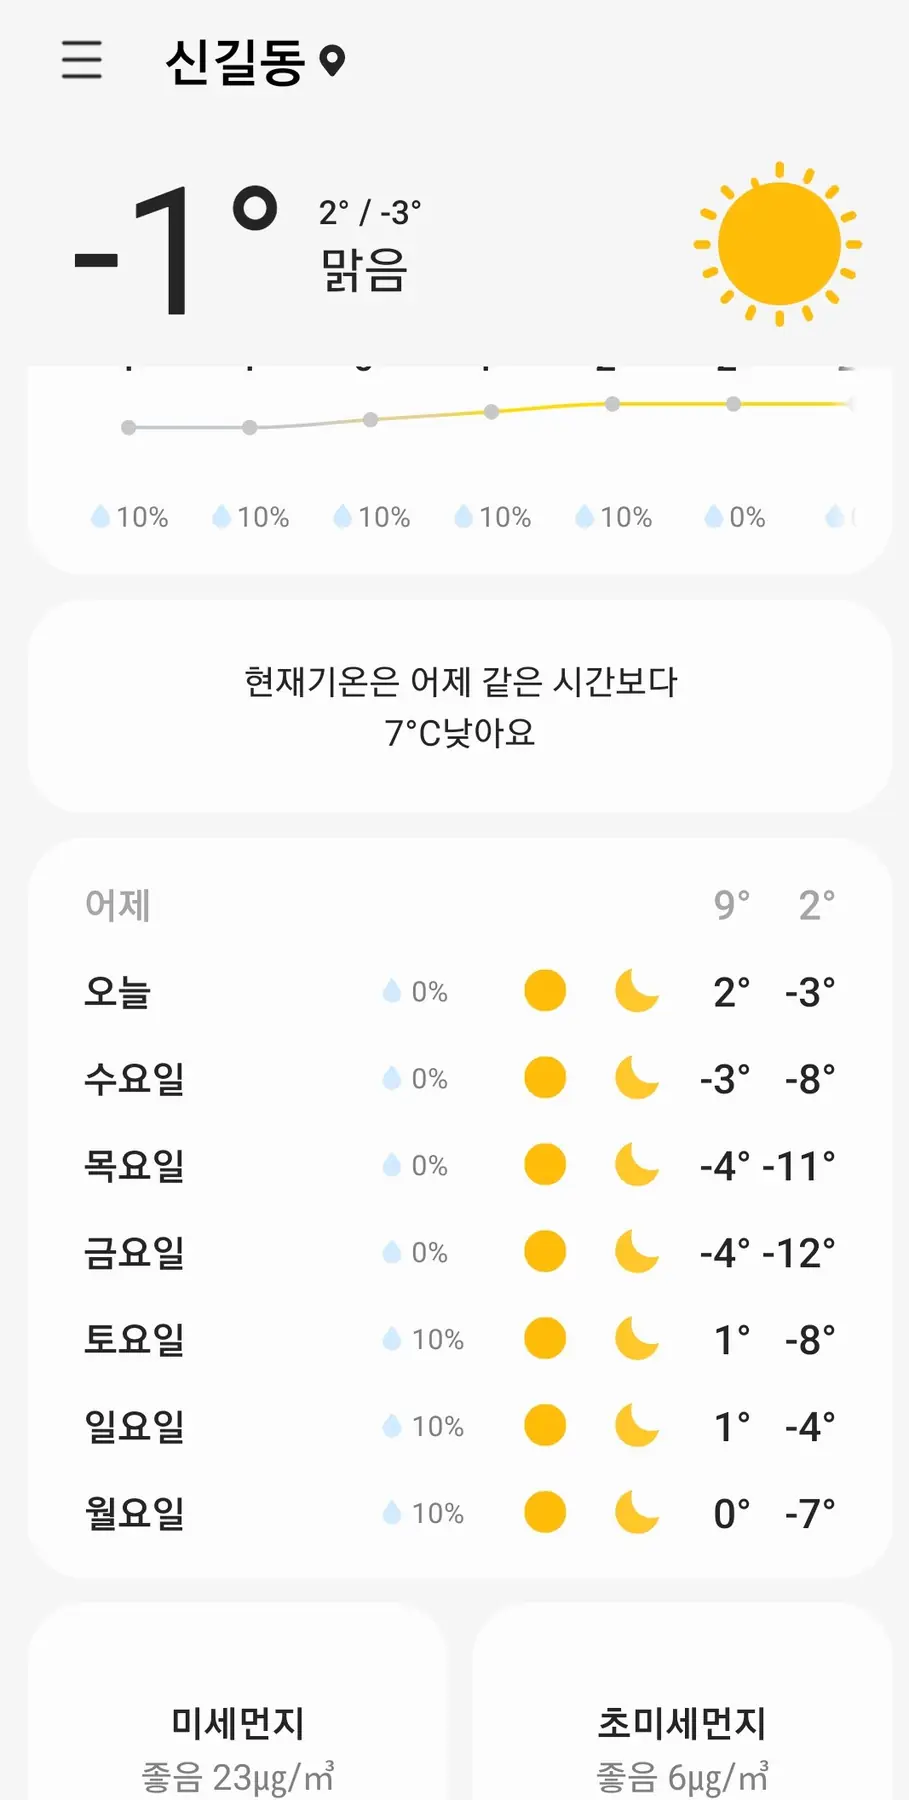The width and height of the screenshot is (909, 1800).
Task: Tap the yesterday temperature comparison card
Action: [x=460, y=707]
